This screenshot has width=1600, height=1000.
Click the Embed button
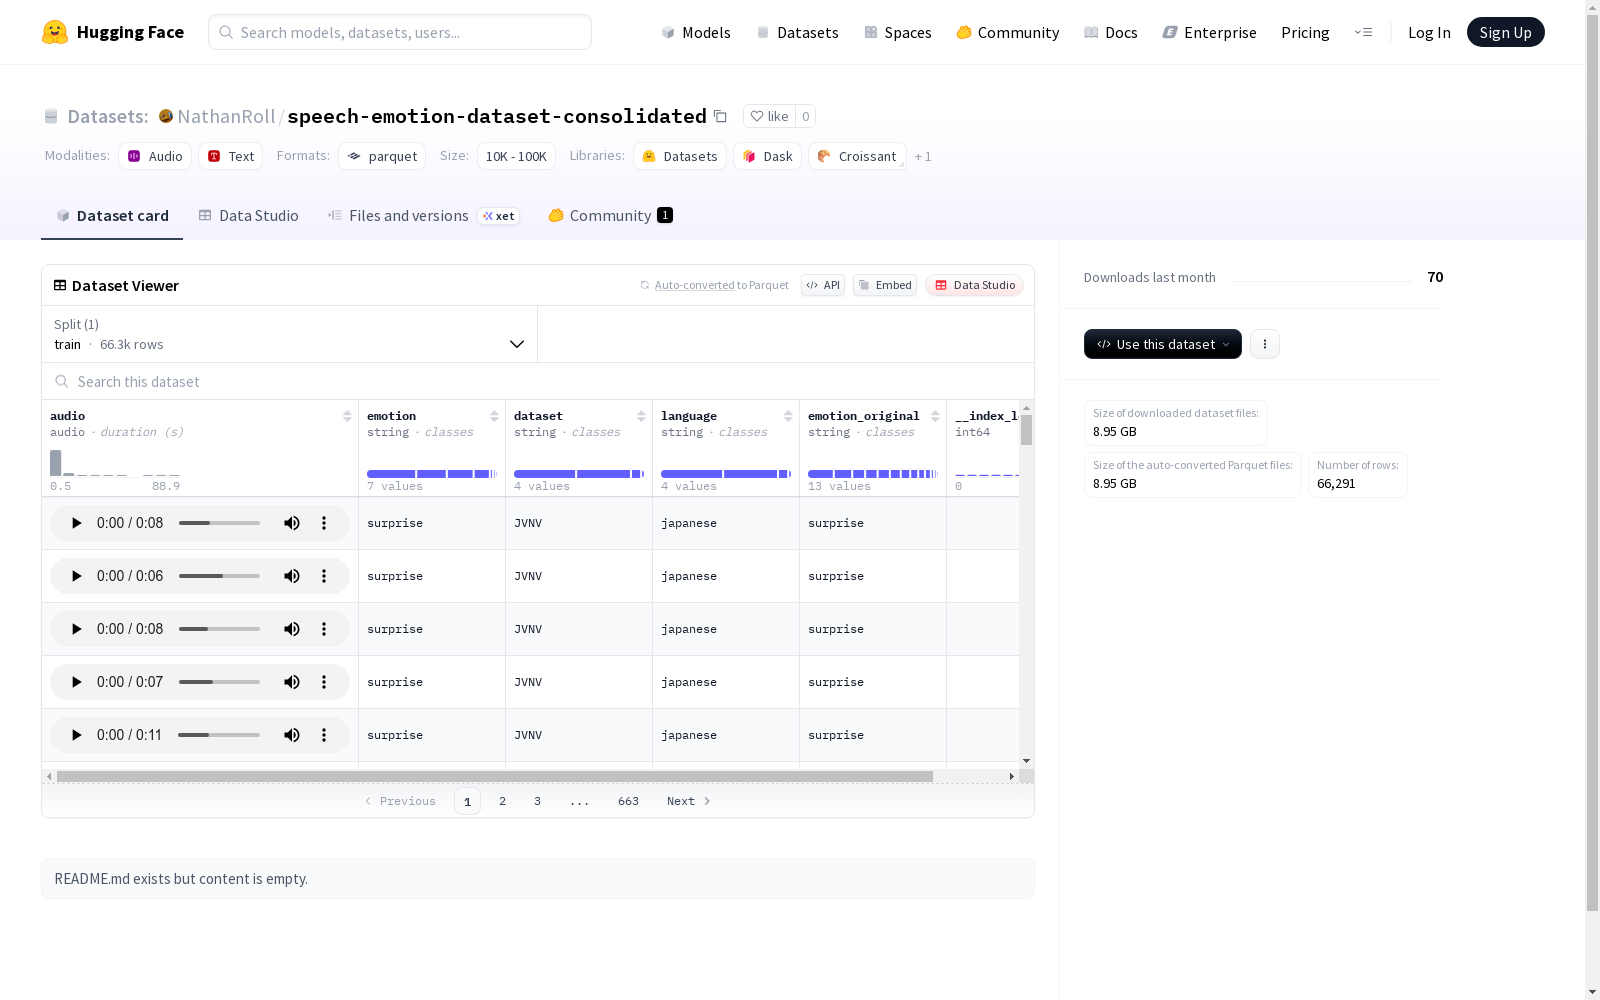pos(885,285)
